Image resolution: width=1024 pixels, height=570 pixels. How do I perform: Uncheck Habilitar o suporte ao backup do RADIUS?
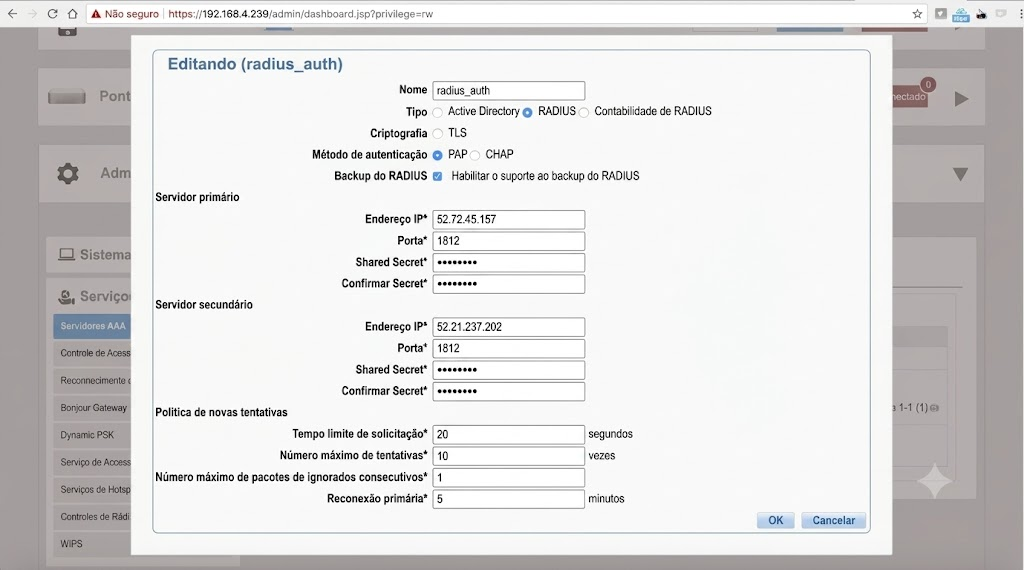pos(438,176)
